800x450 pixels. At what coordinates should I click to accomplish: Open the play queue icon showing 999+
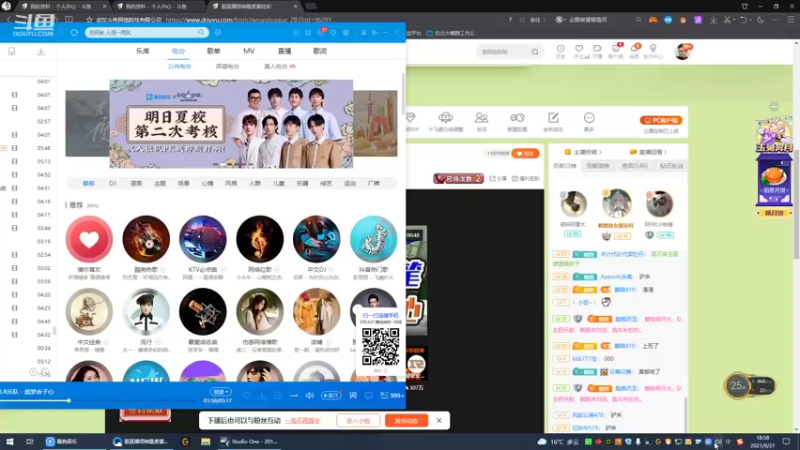click(x=392, y=395)
